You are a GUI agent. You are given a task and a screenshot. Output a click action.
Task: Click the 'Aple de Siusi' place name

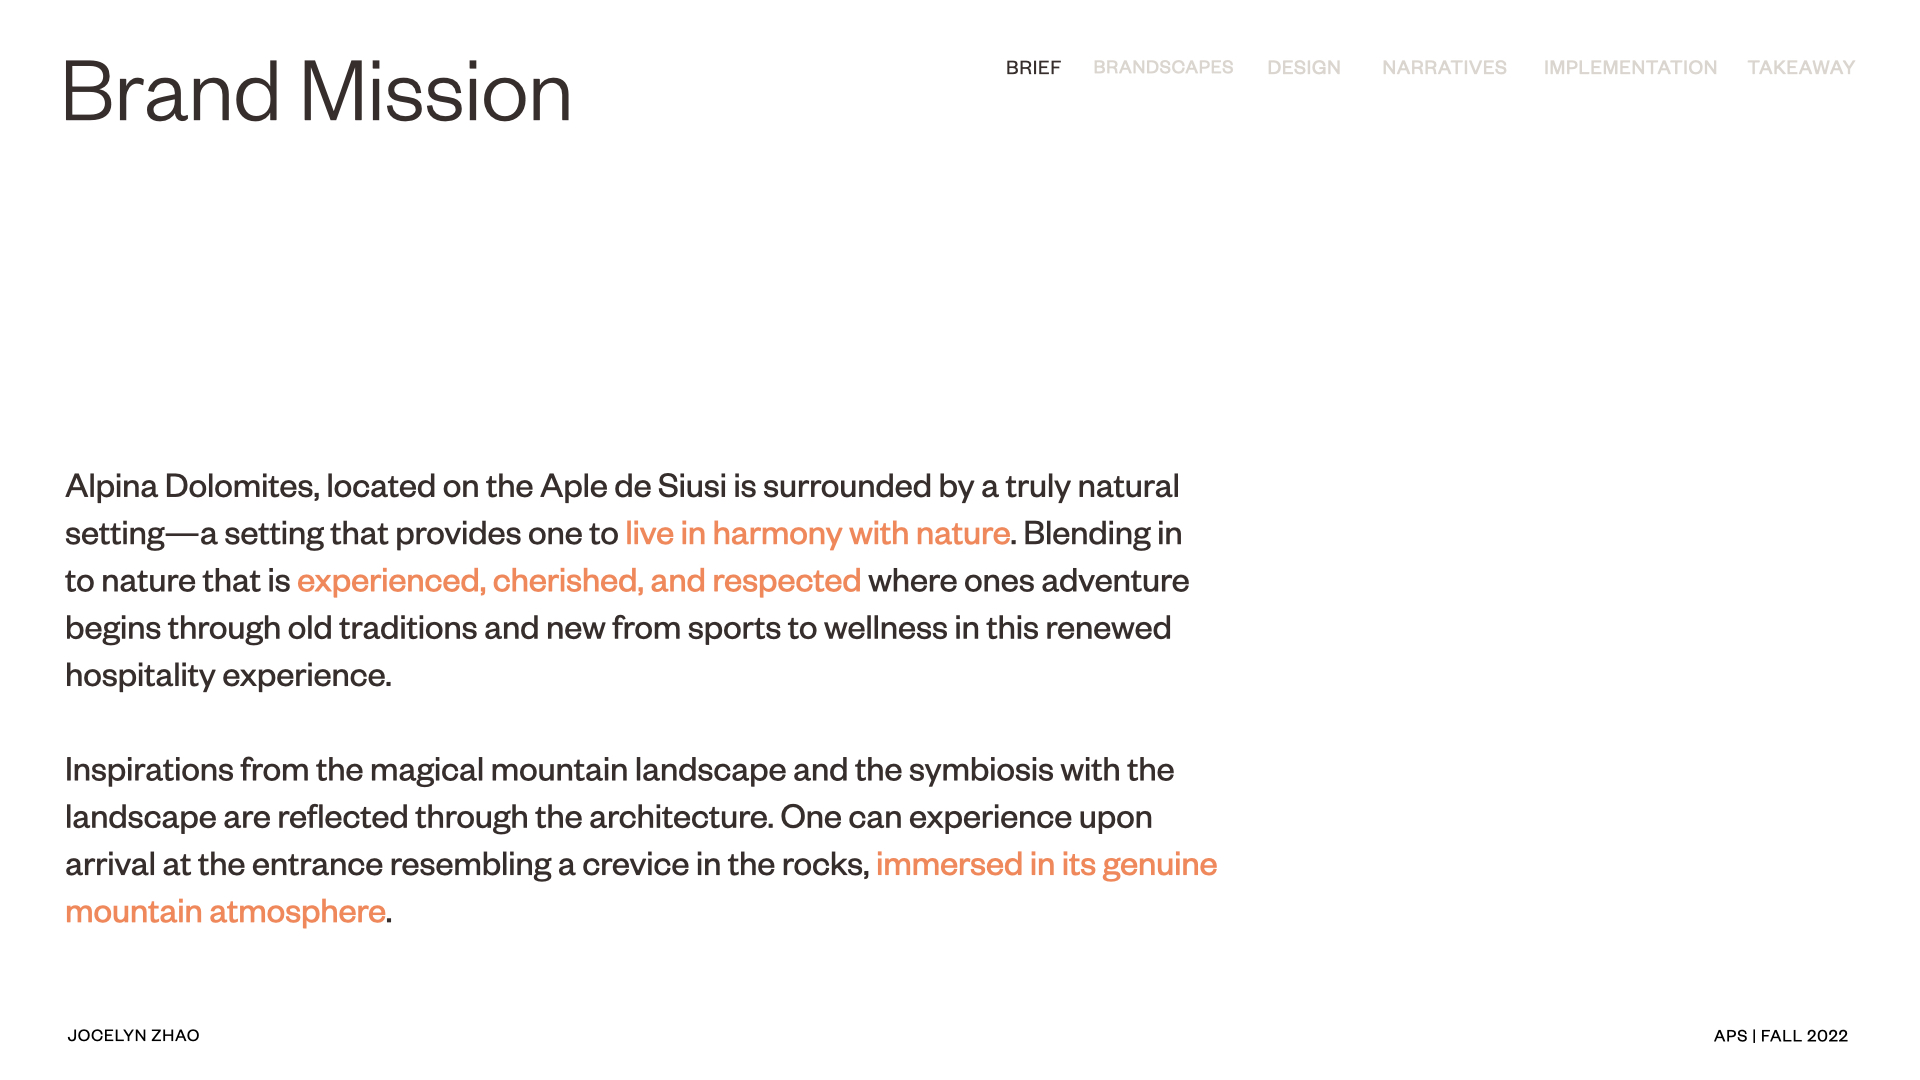coord(633,487)
